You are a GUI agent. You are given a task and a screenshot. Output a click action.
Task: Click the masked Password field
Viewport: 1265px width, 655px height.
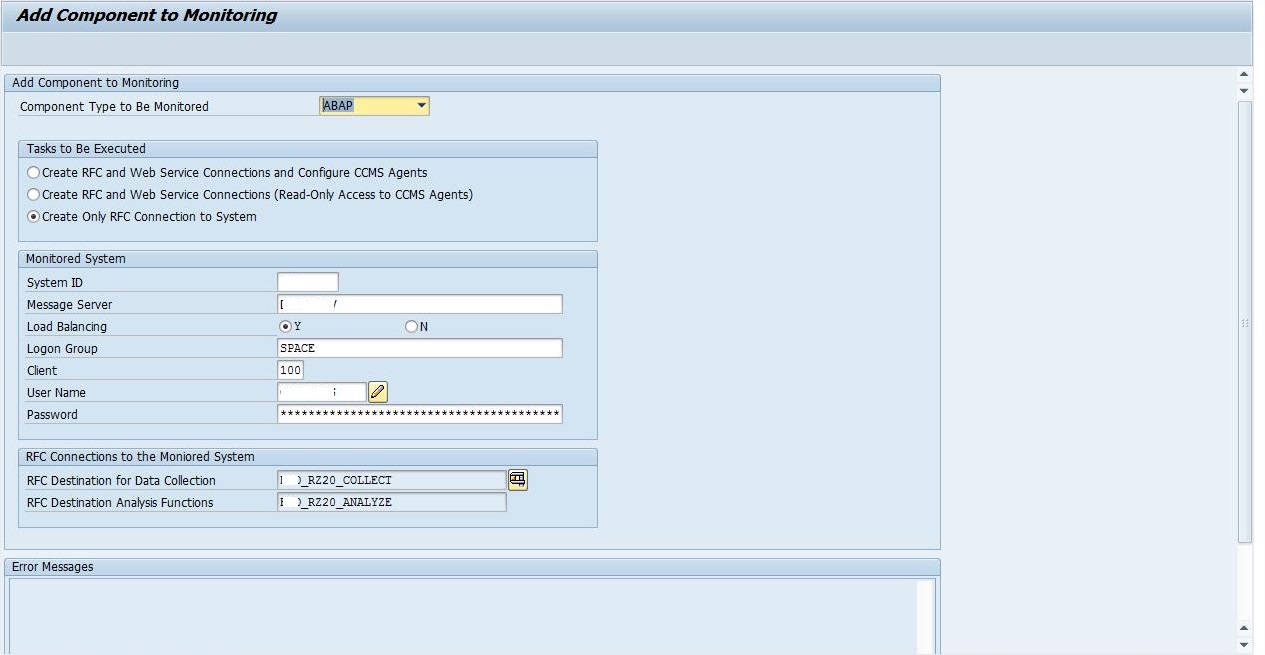tap(419, 413)
